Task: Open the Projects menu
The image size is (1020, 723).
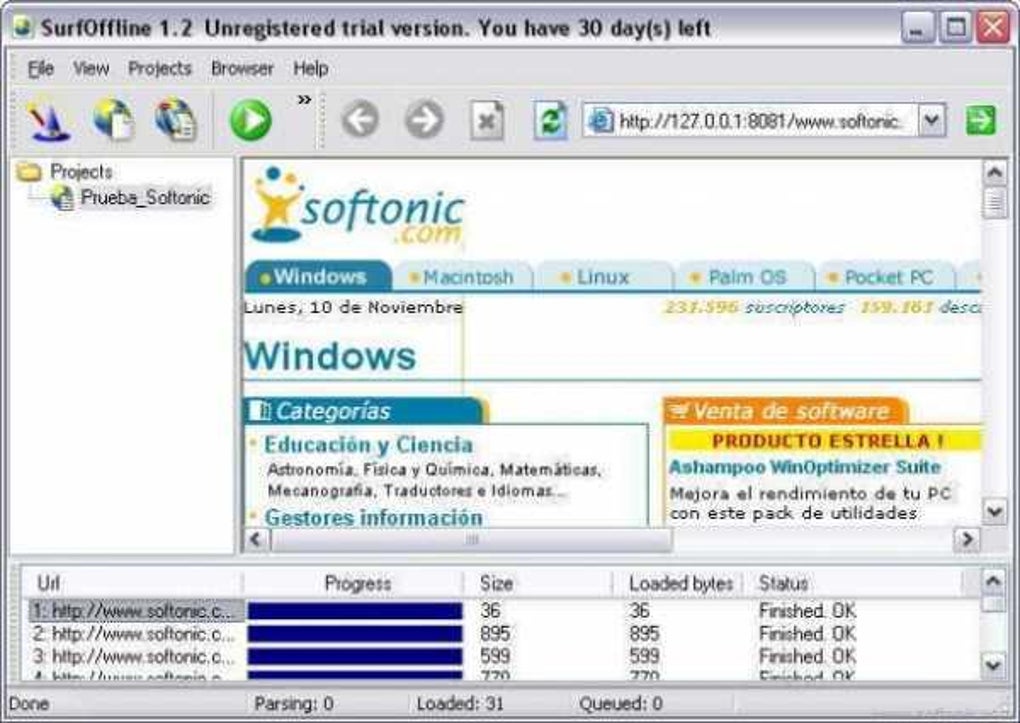Action: (160, 68)
